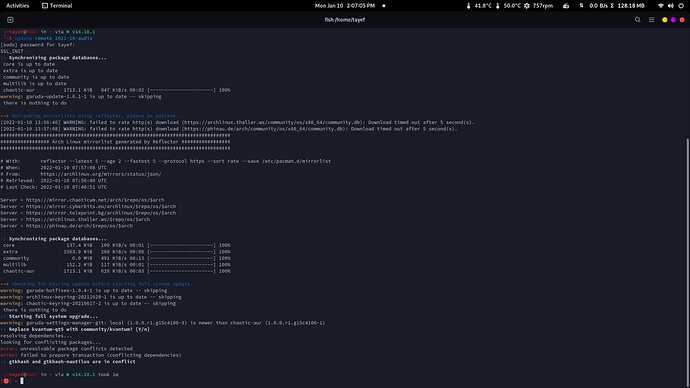
Task: Open the Wi-Fi status icon
Action: pos(661,6)
